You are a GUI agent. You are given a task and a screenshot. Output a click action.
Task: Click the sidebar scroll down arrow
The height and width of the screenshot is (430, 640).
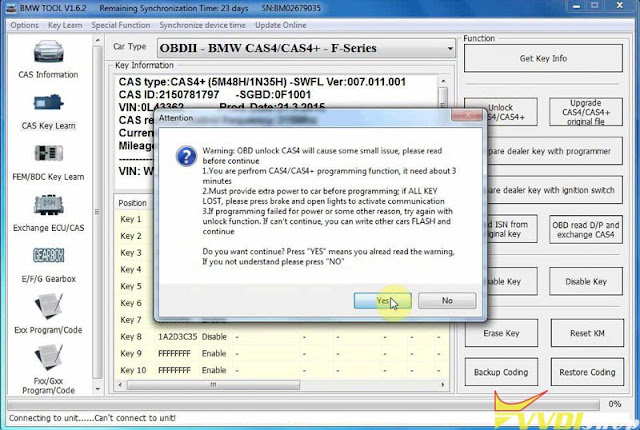point(98,389)
